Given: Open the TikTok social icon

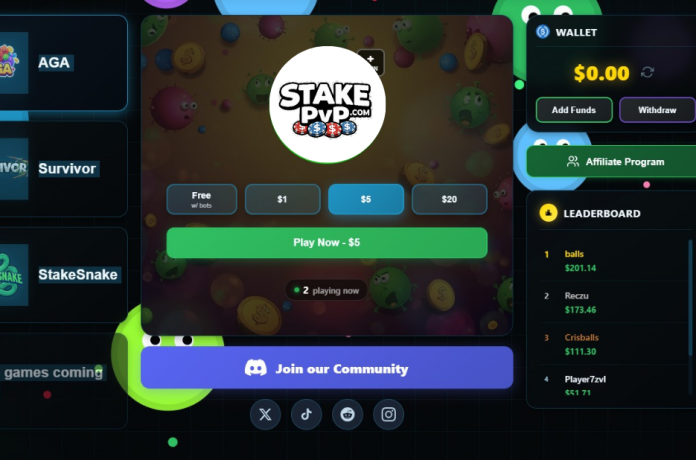Looking at the screenshot, I should [306, 414].
